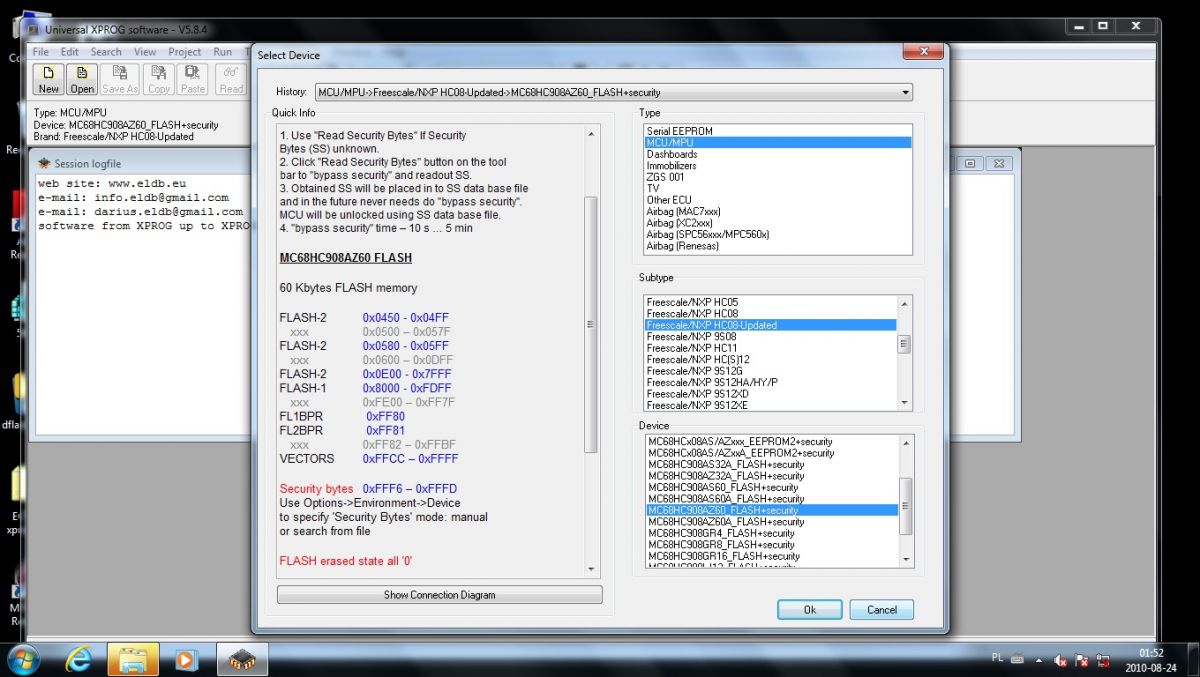Click the Ok button

tap(809, 609)
